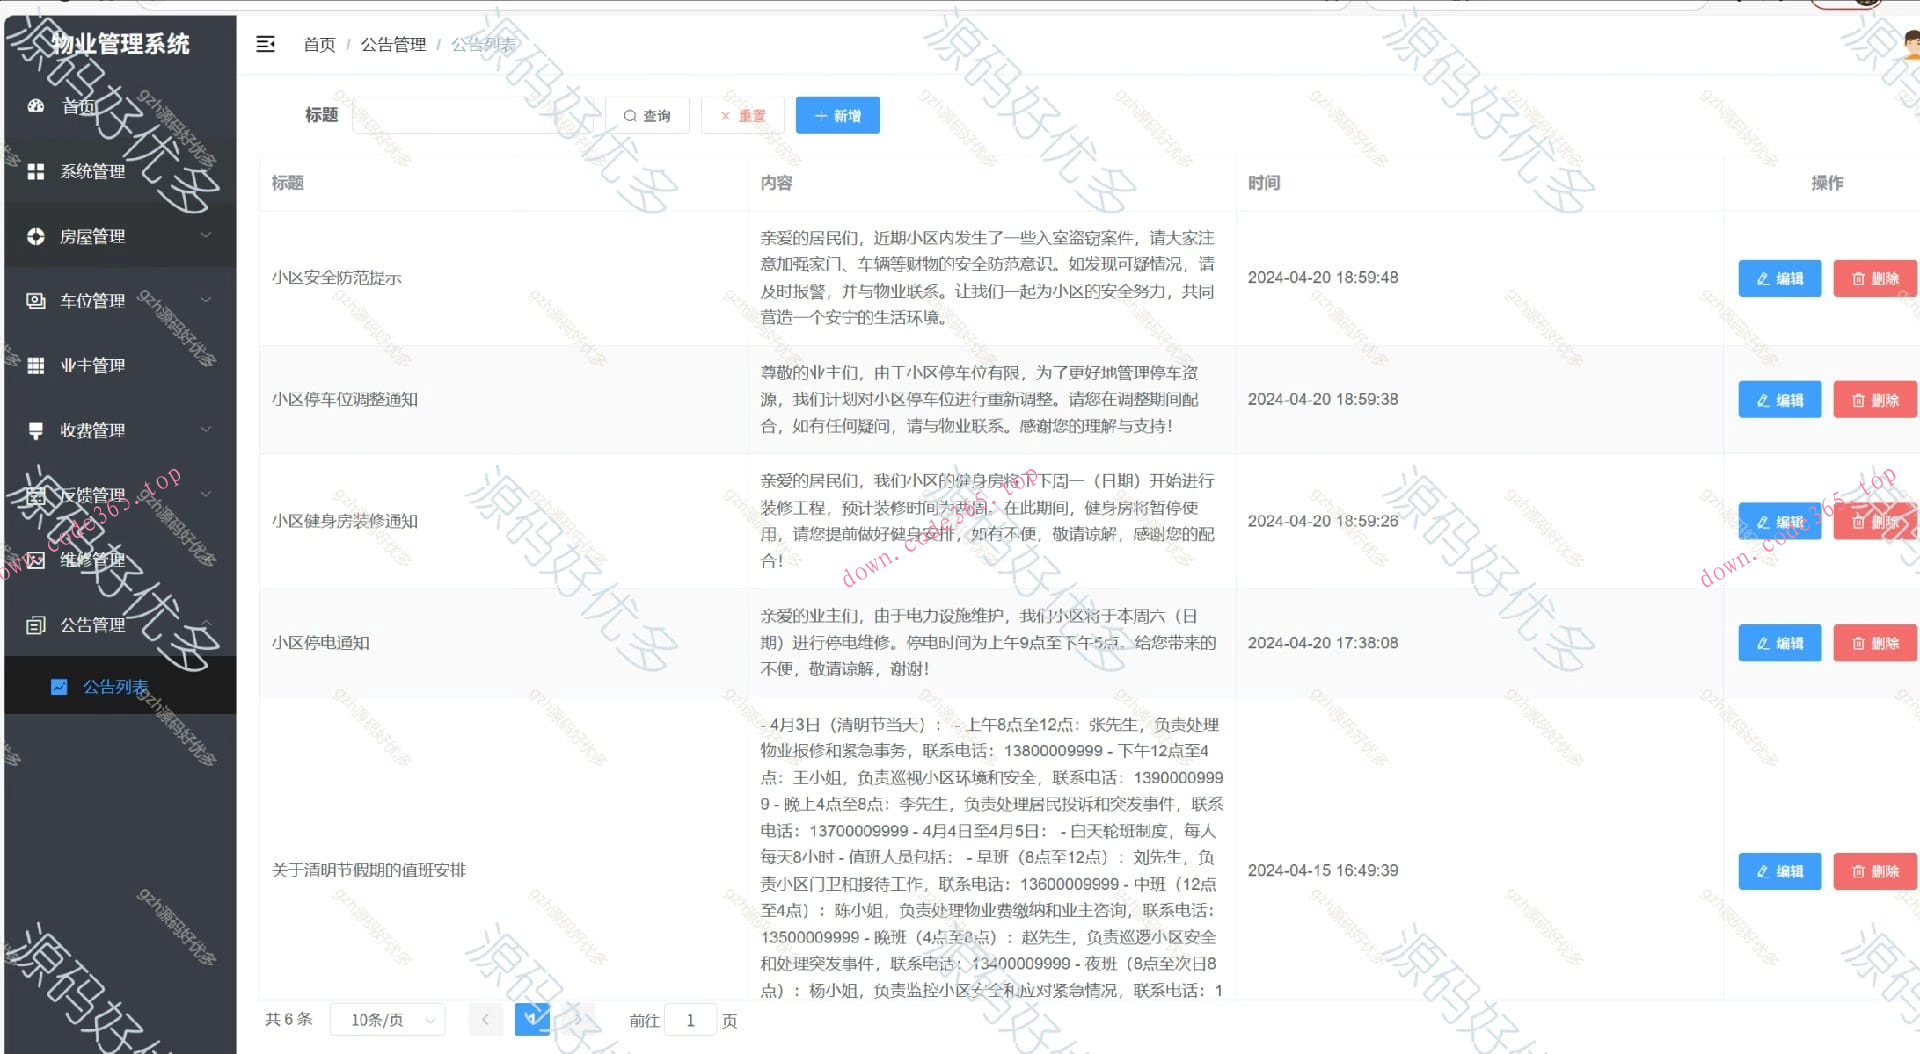Screen dimensions: 1920x1054
Task: Expand the 房屋管理 submenu chevron
Action: pyautogui.click(x=207, y=236)
